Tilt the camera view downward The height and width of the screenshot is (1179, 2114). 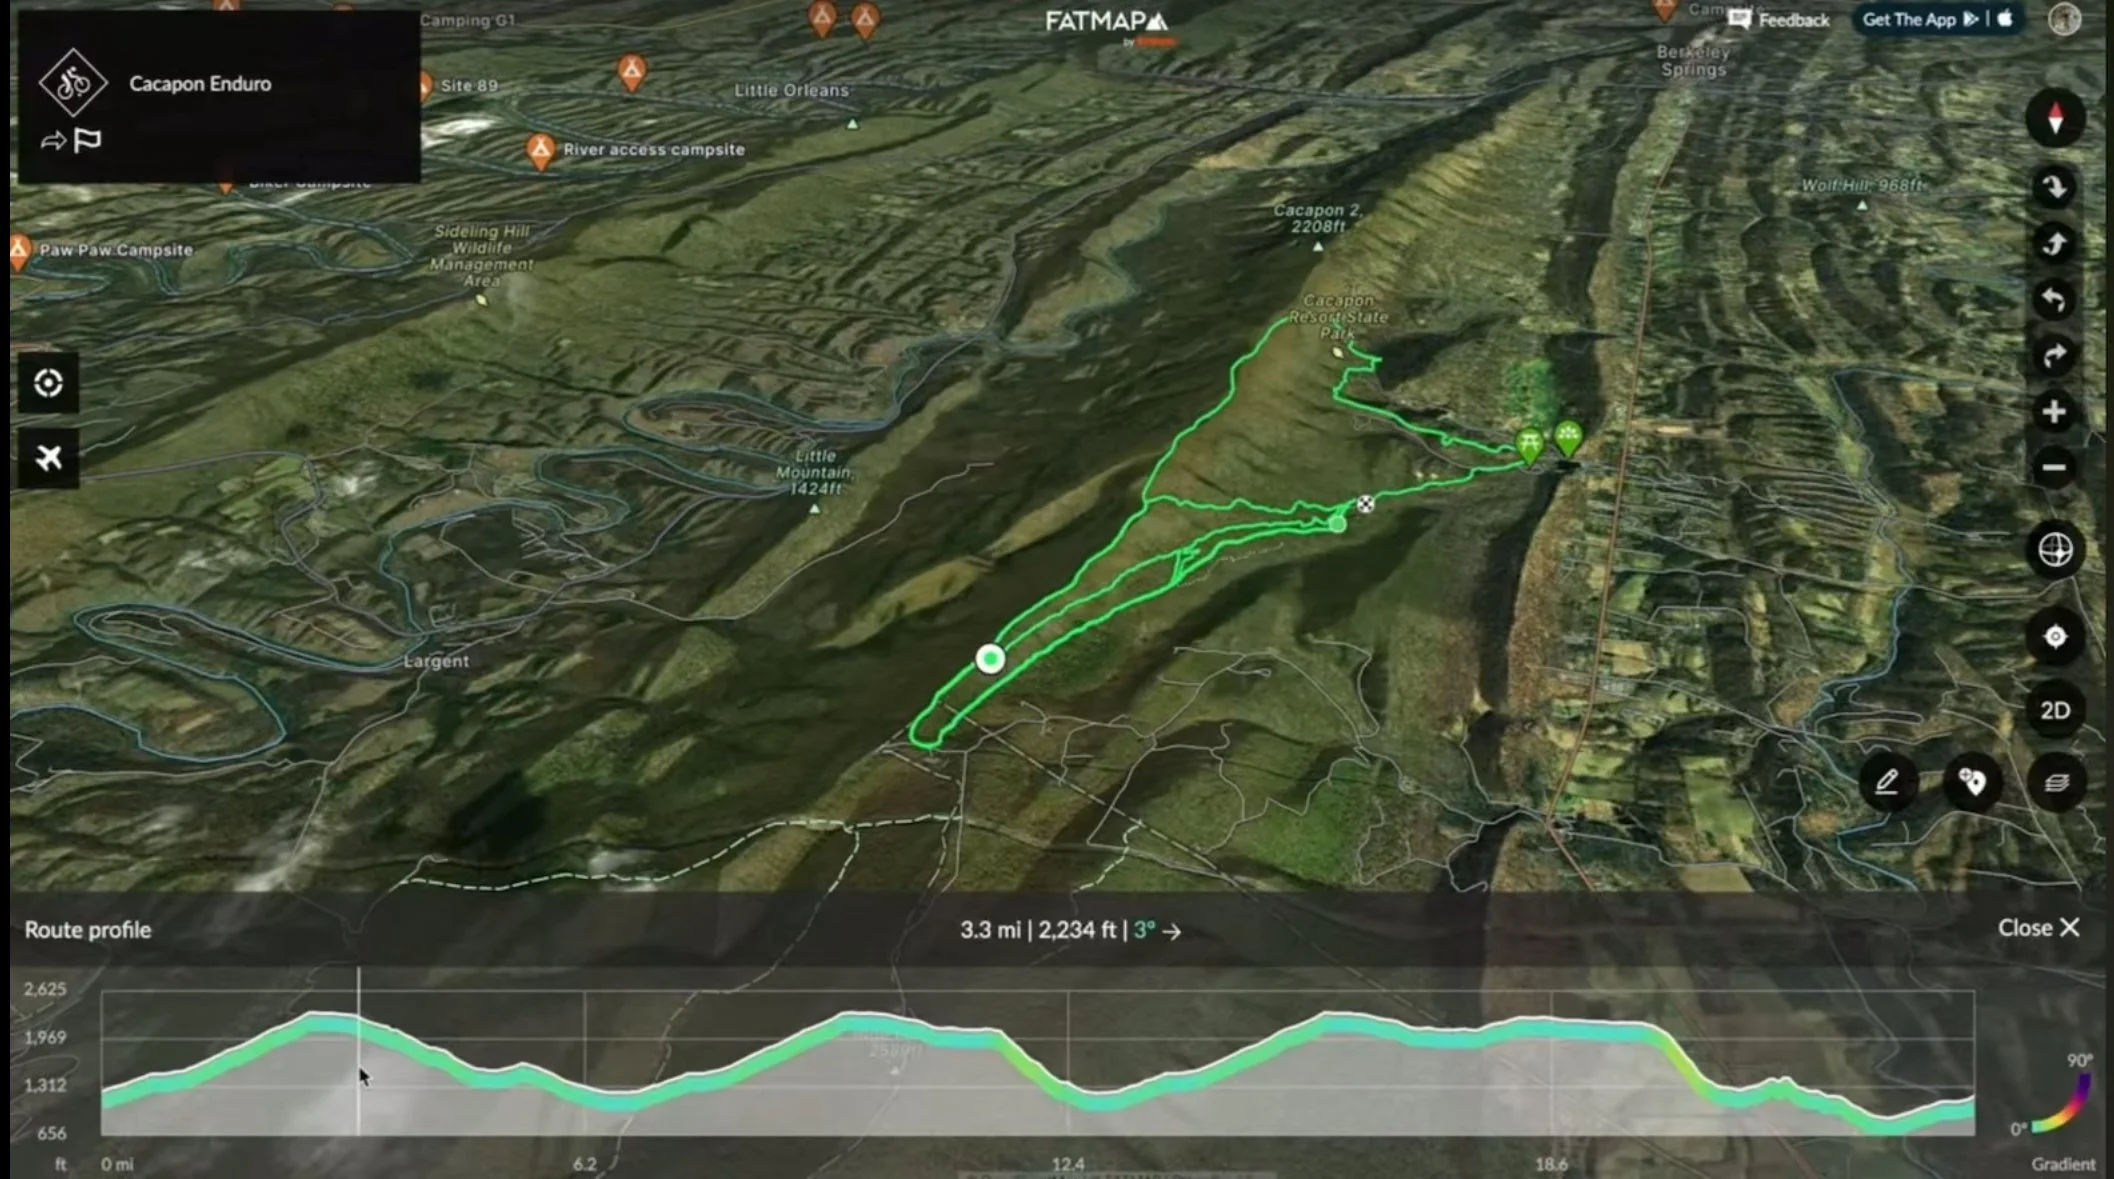pos(2054,187)
